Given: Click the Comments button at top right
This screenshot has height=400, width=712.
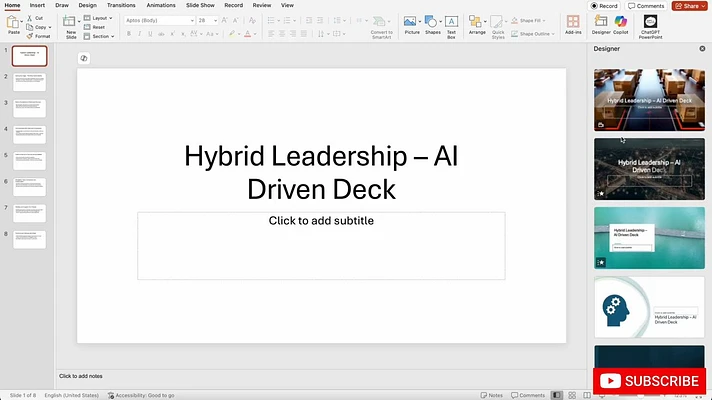Looking at the screenshot, I should (x=646, y=6).
